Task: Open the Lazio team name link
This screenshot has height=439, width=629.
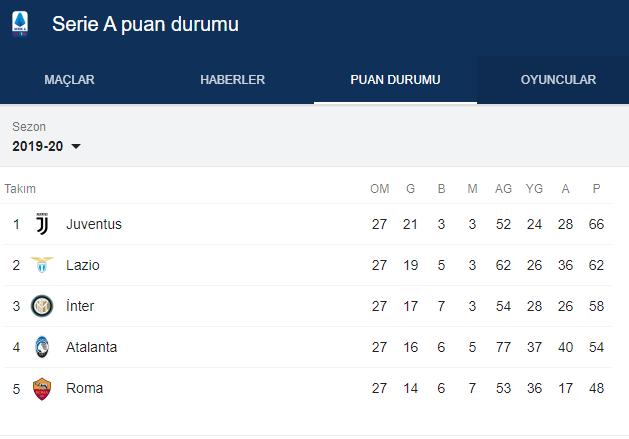Action: coord(83,265)
